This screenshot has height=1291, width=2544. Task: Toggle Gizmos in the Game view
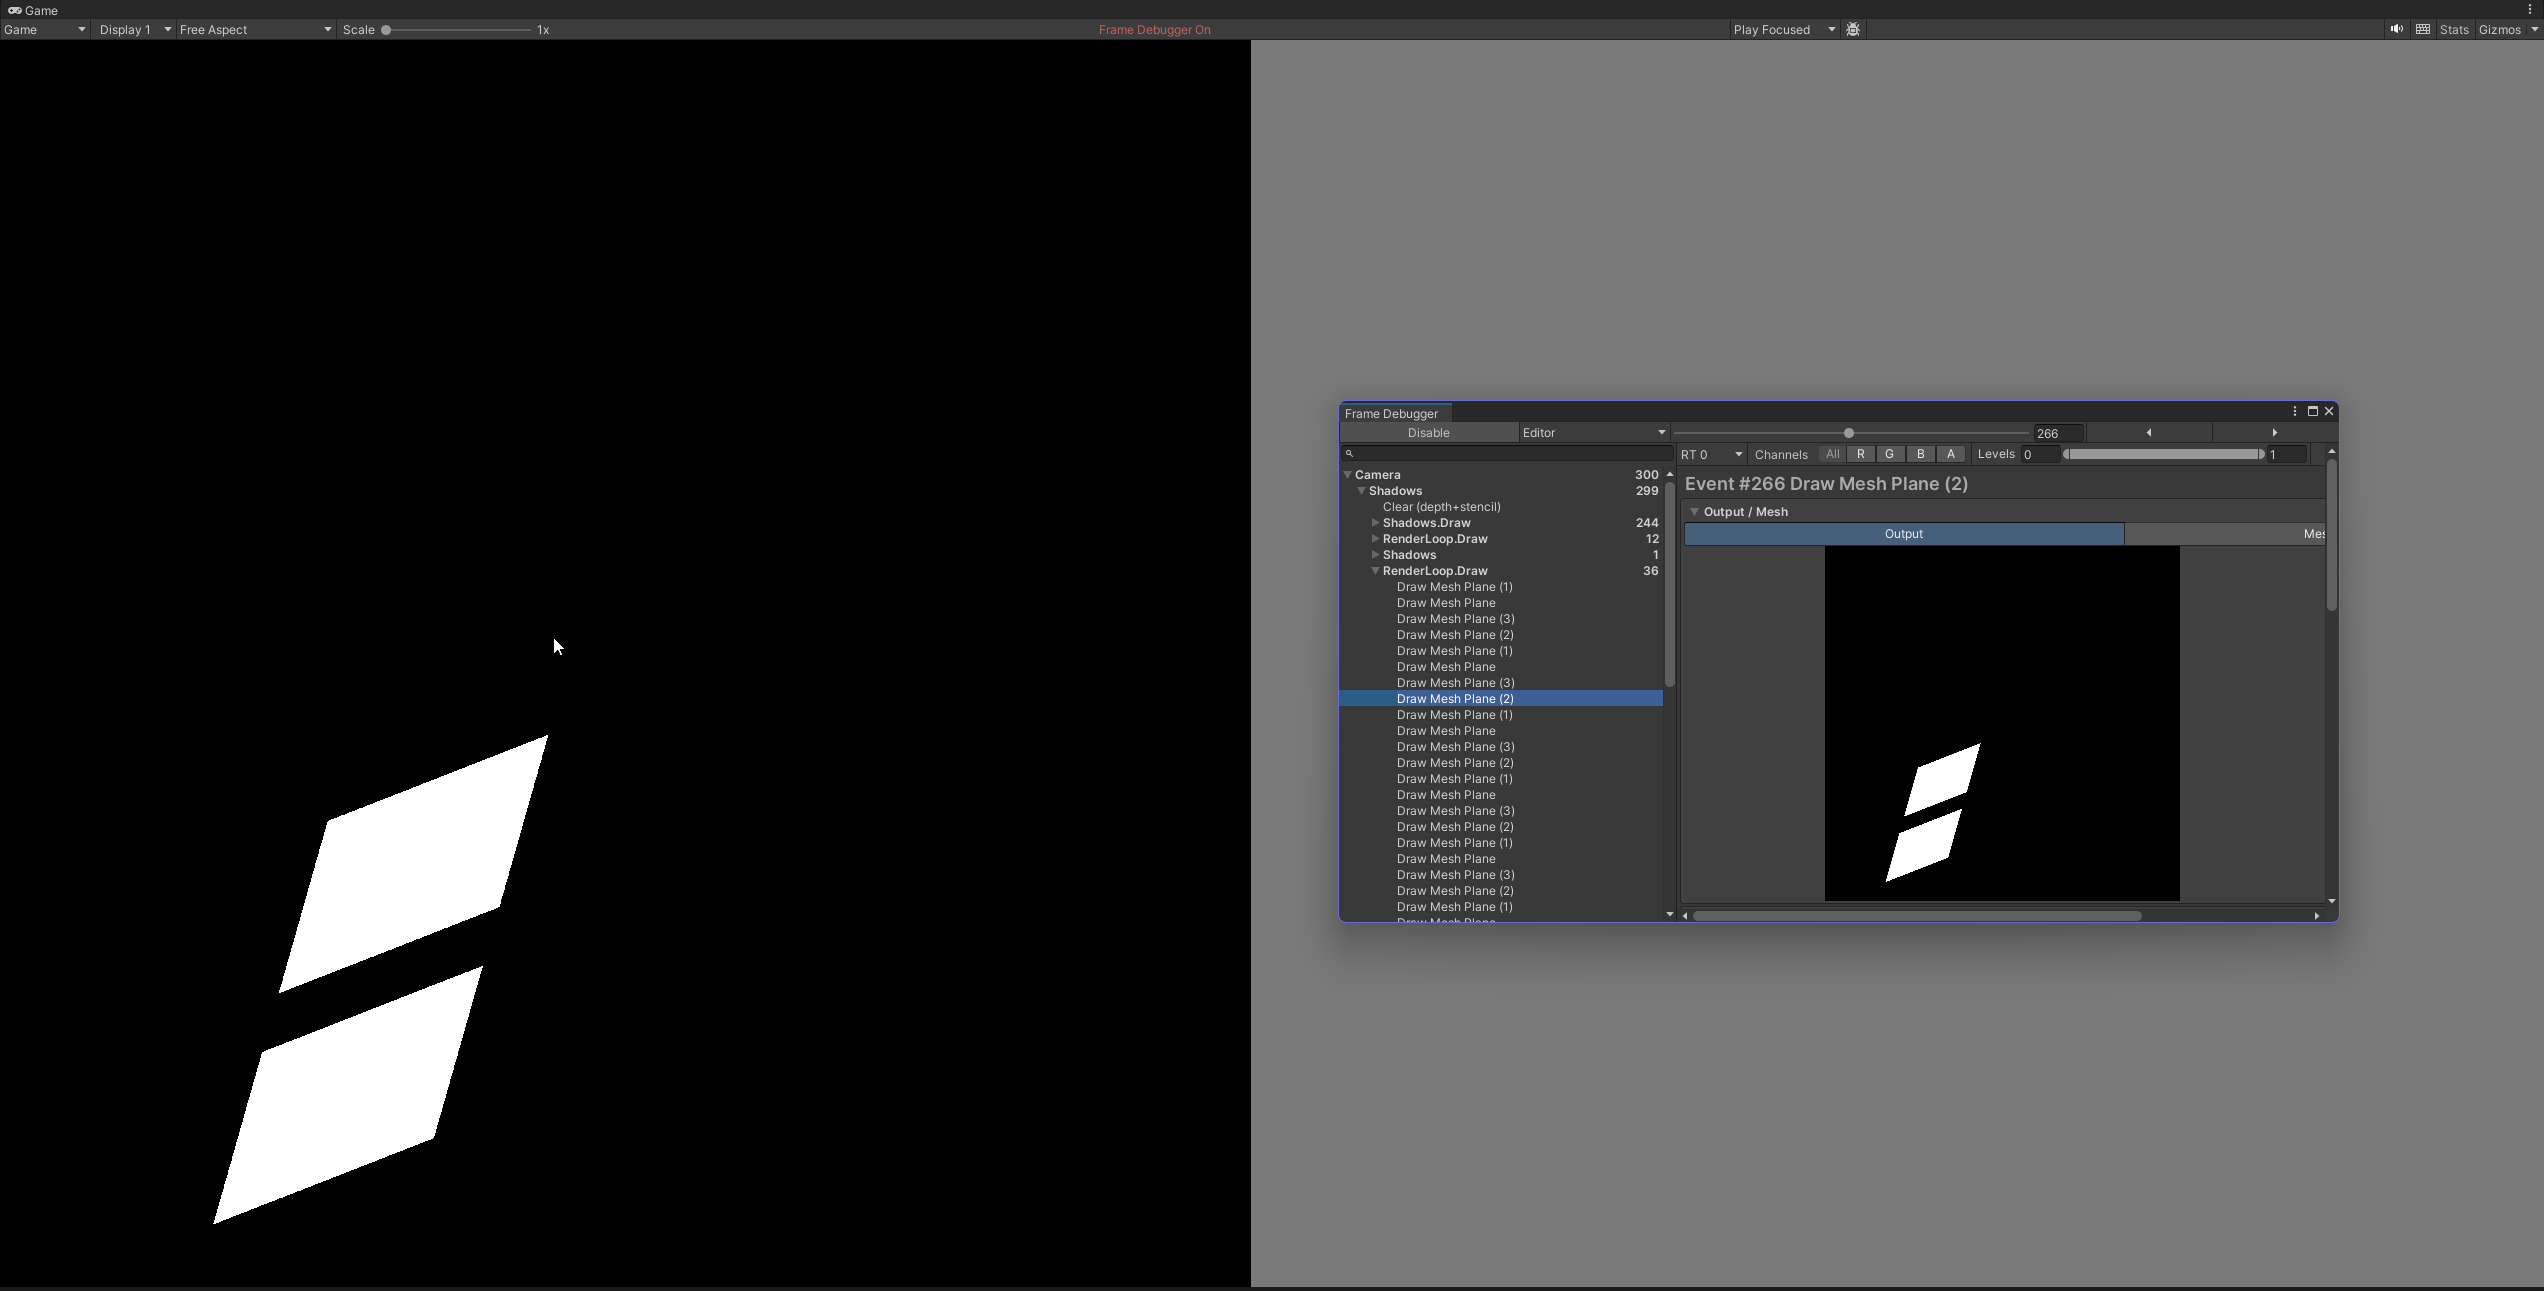point(2499,30)
